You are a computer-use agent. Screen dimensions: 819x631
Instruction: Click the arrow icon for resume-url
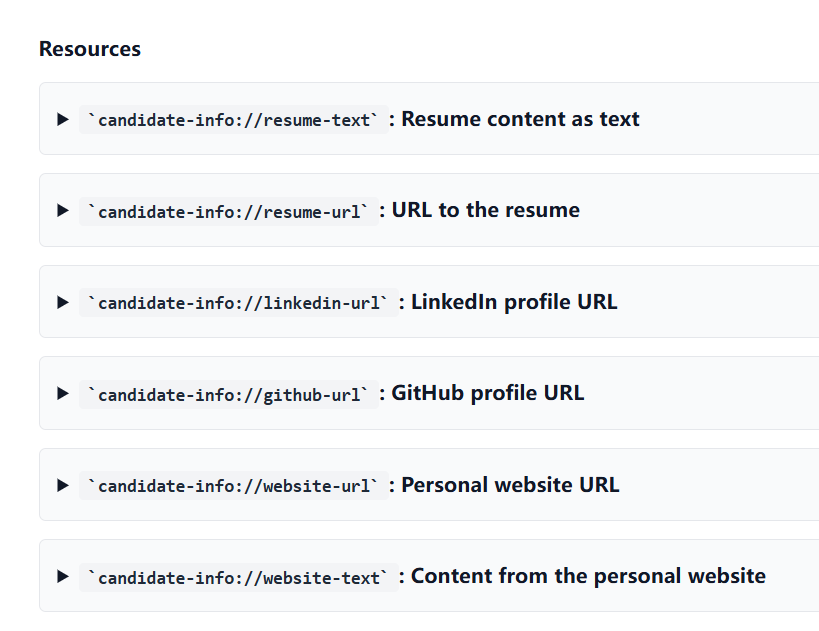click(62, 210)
